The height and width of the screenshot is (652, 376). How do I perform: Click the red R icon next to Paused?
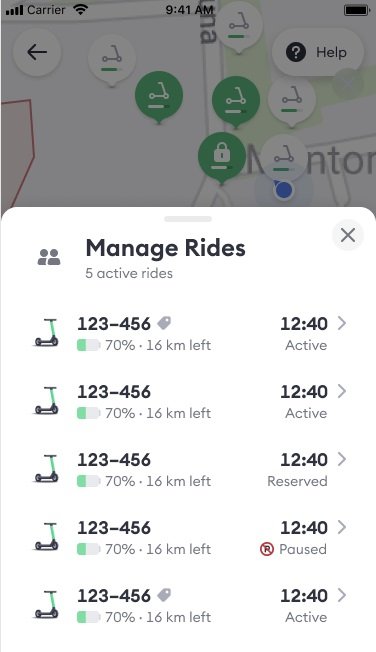click(x=267, y=549)
